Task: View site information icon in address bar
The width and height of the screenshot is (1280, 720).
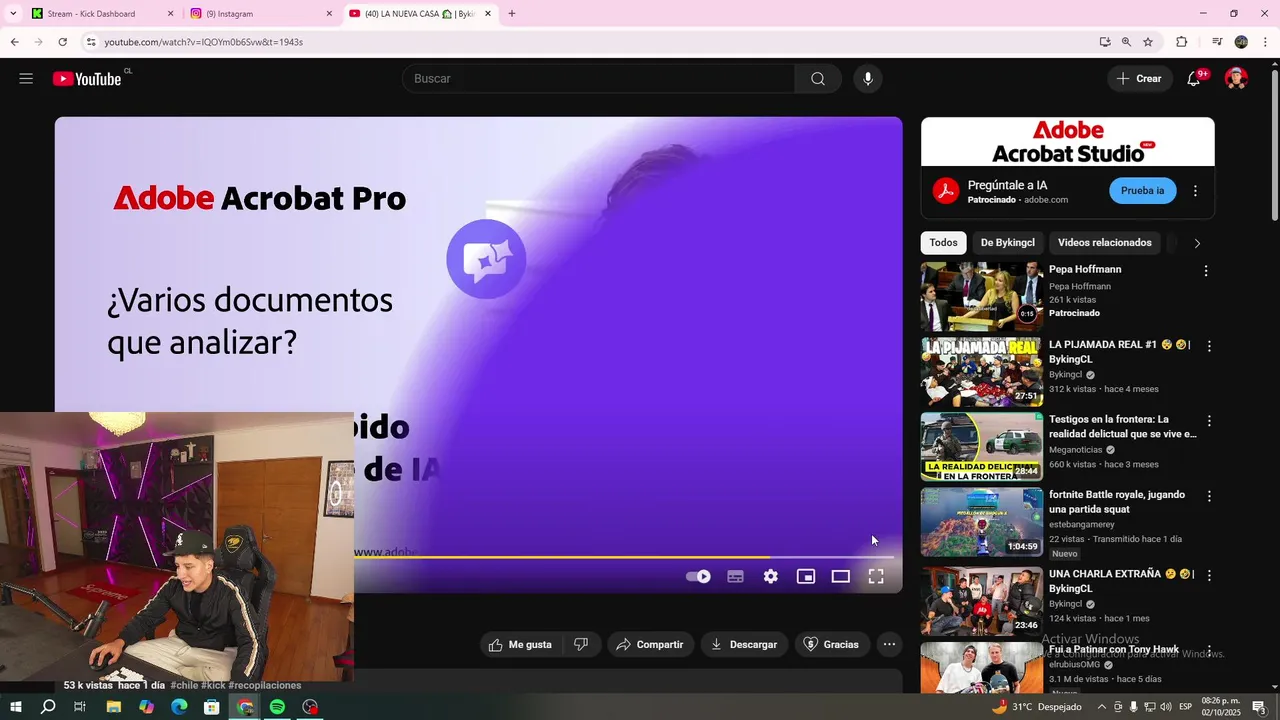Action: [x=90, y=42]
